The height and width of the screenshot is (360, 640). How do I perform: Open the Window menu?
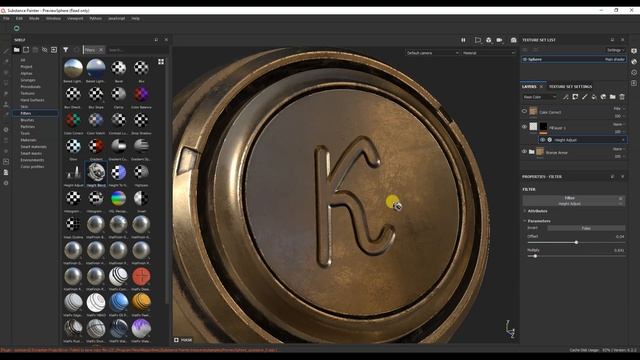tap(53, 18)
